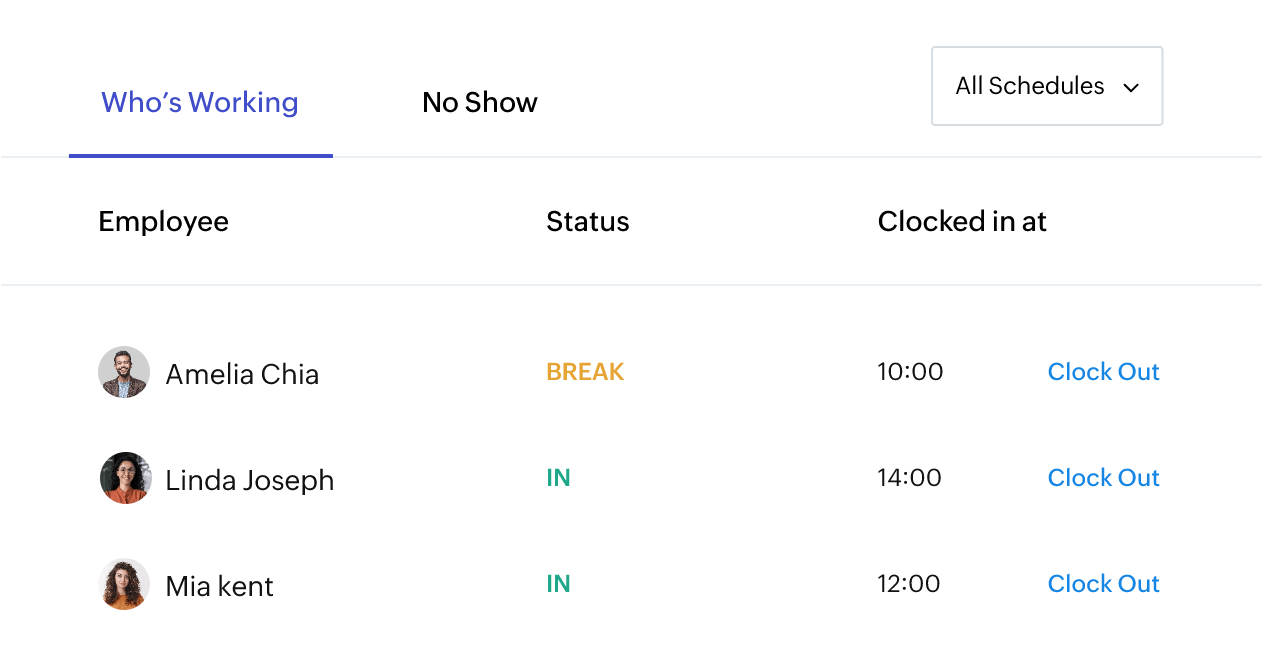This screenshot has height=672, width=1262.
Task: Click the IN status indicator for Mia kent
Action: 559,583
